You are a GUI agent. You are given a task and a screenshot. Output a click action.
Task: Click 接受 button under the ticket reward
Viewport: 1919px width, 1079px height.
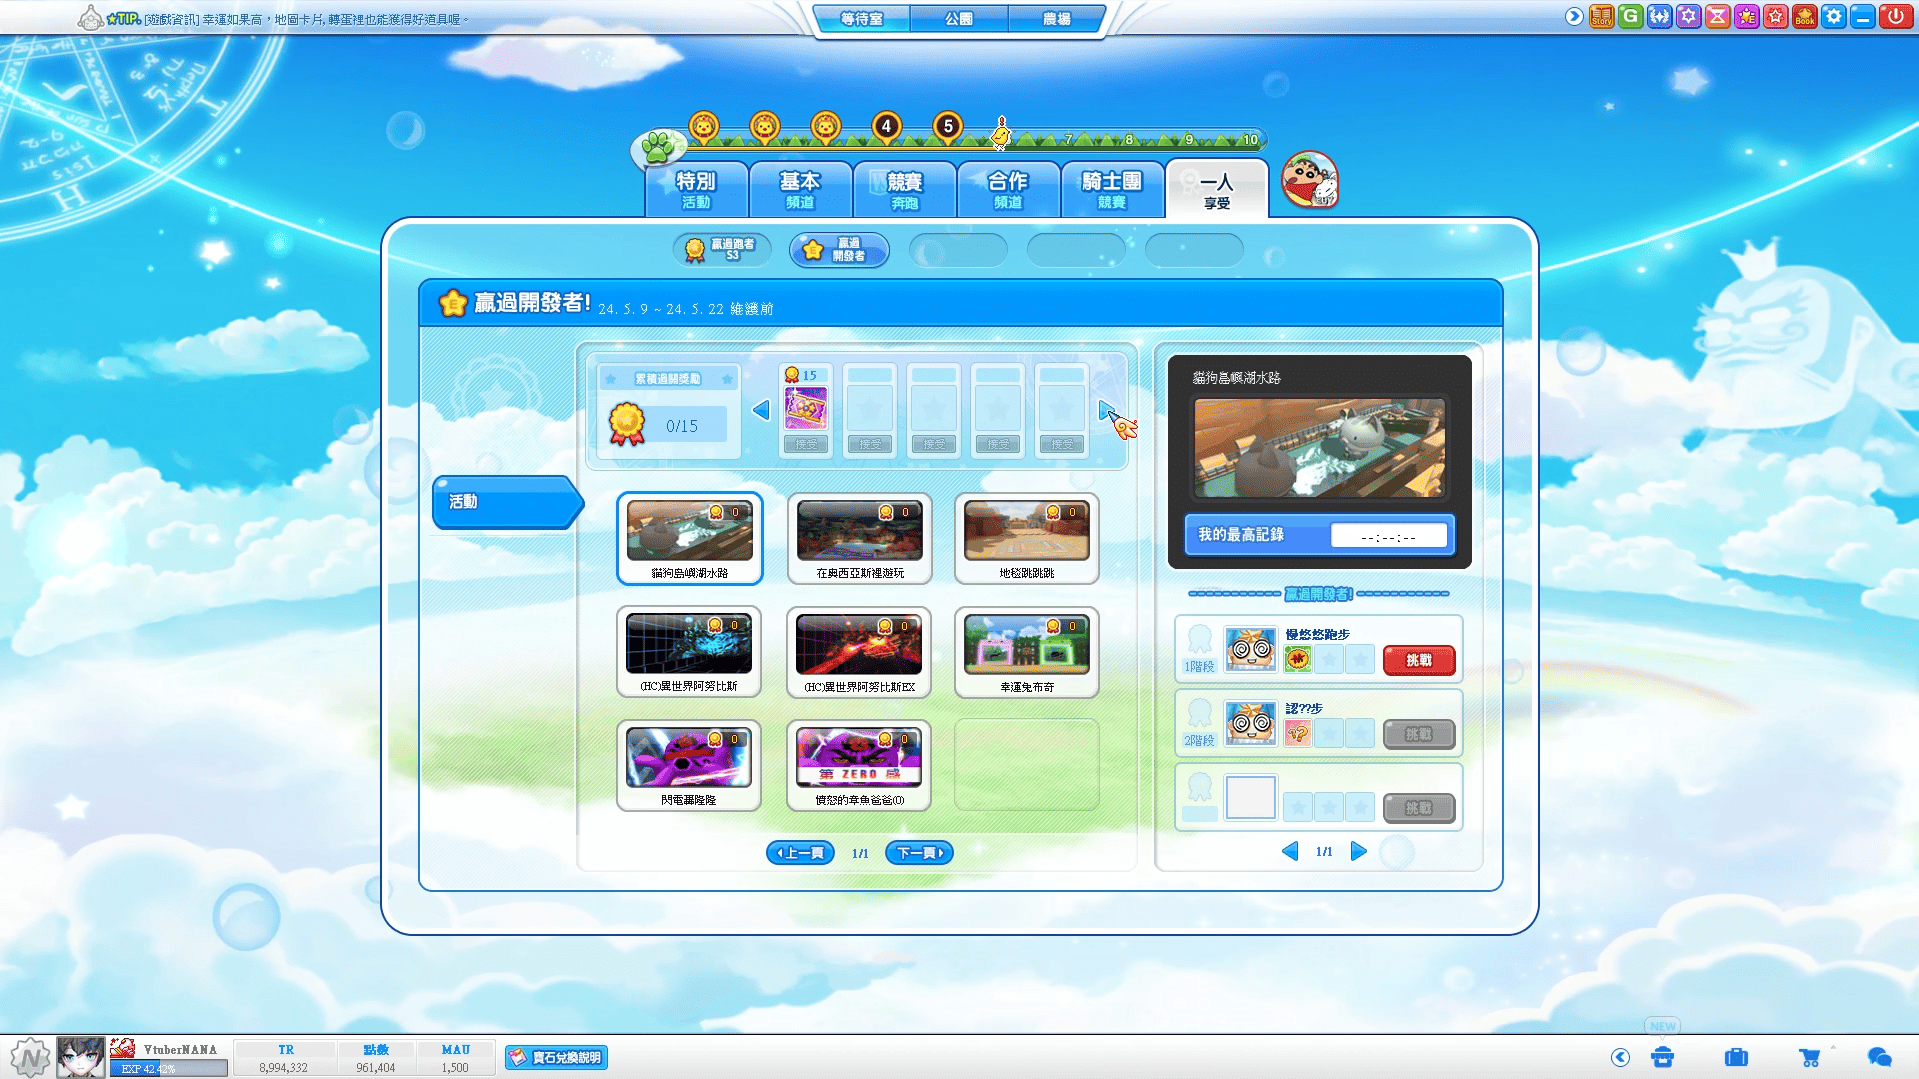pyautogui.click(x=805, y=444)
